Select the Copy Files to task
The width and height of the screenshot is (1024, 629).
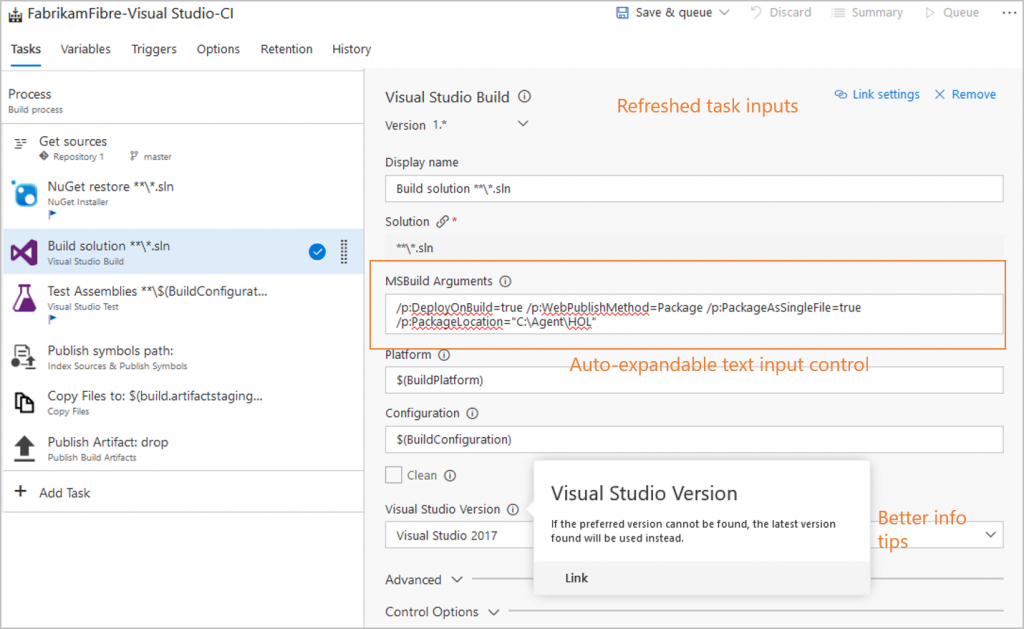click(x=183, y=402)
